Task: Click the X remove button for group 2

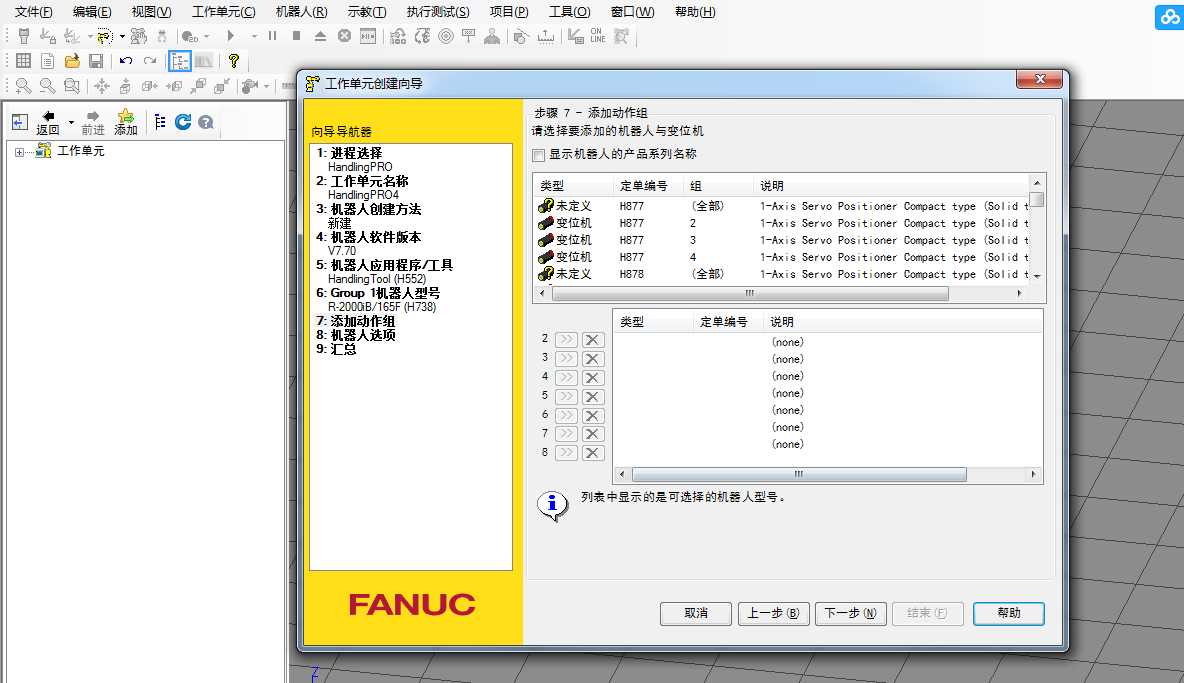Action: (x=593, y=340)
